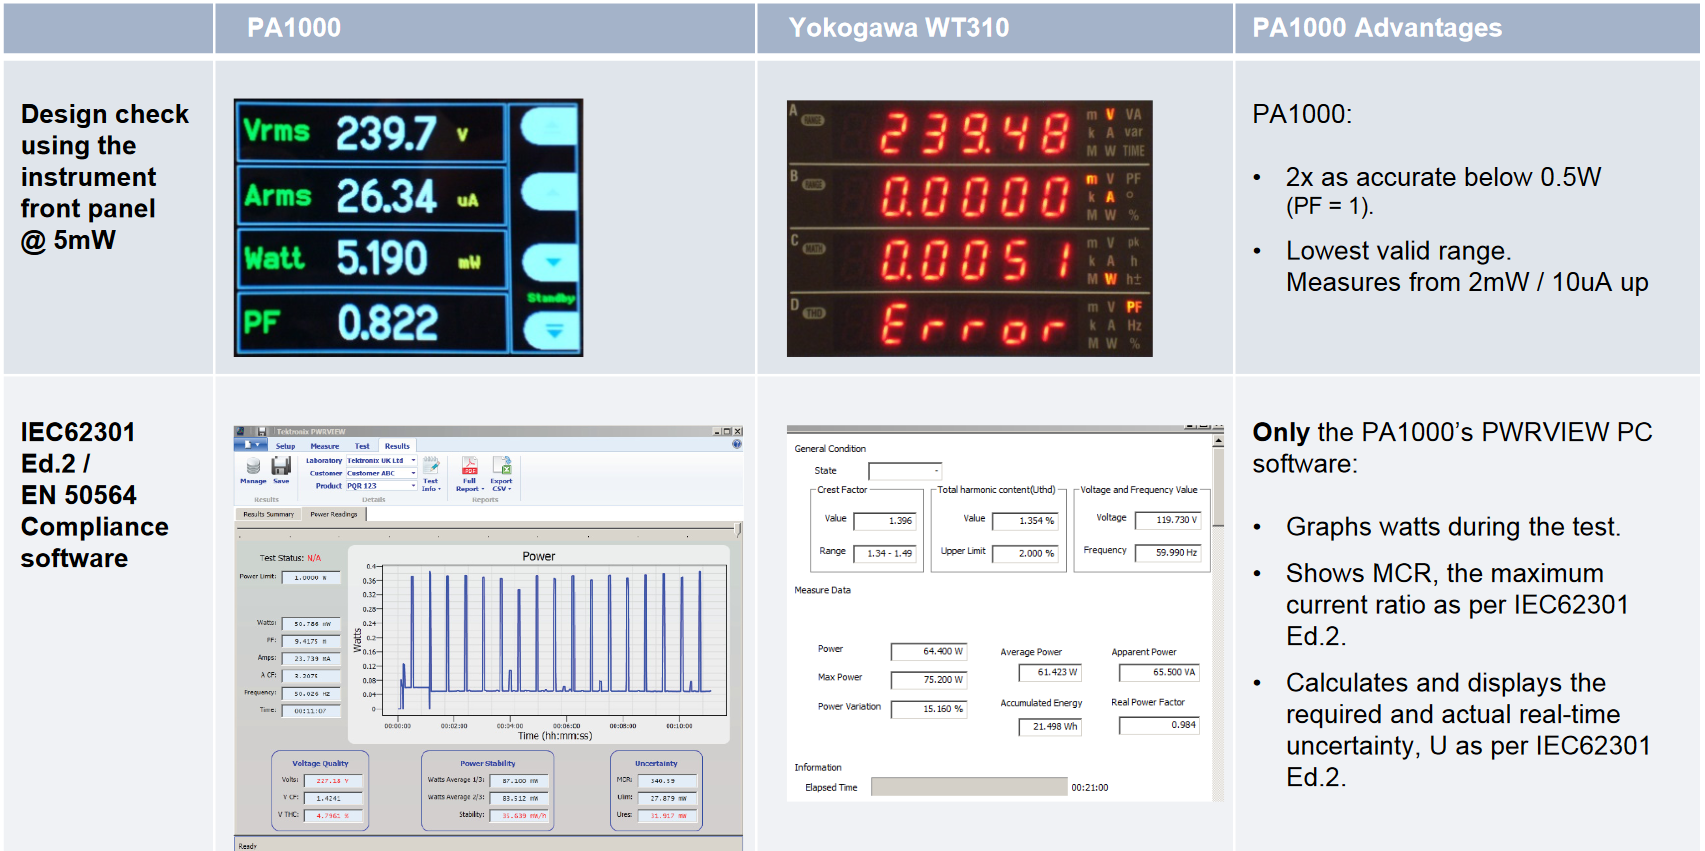
Task: Click the Power Variation field showing 15.160 %
Action: click(929, 709)
